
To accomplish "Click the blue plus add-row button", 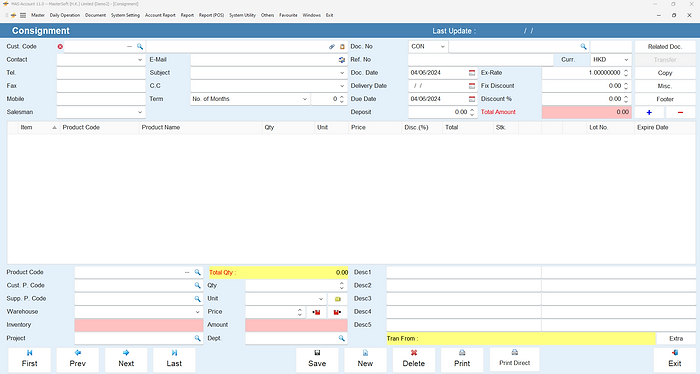I will (x=649, y=112).
